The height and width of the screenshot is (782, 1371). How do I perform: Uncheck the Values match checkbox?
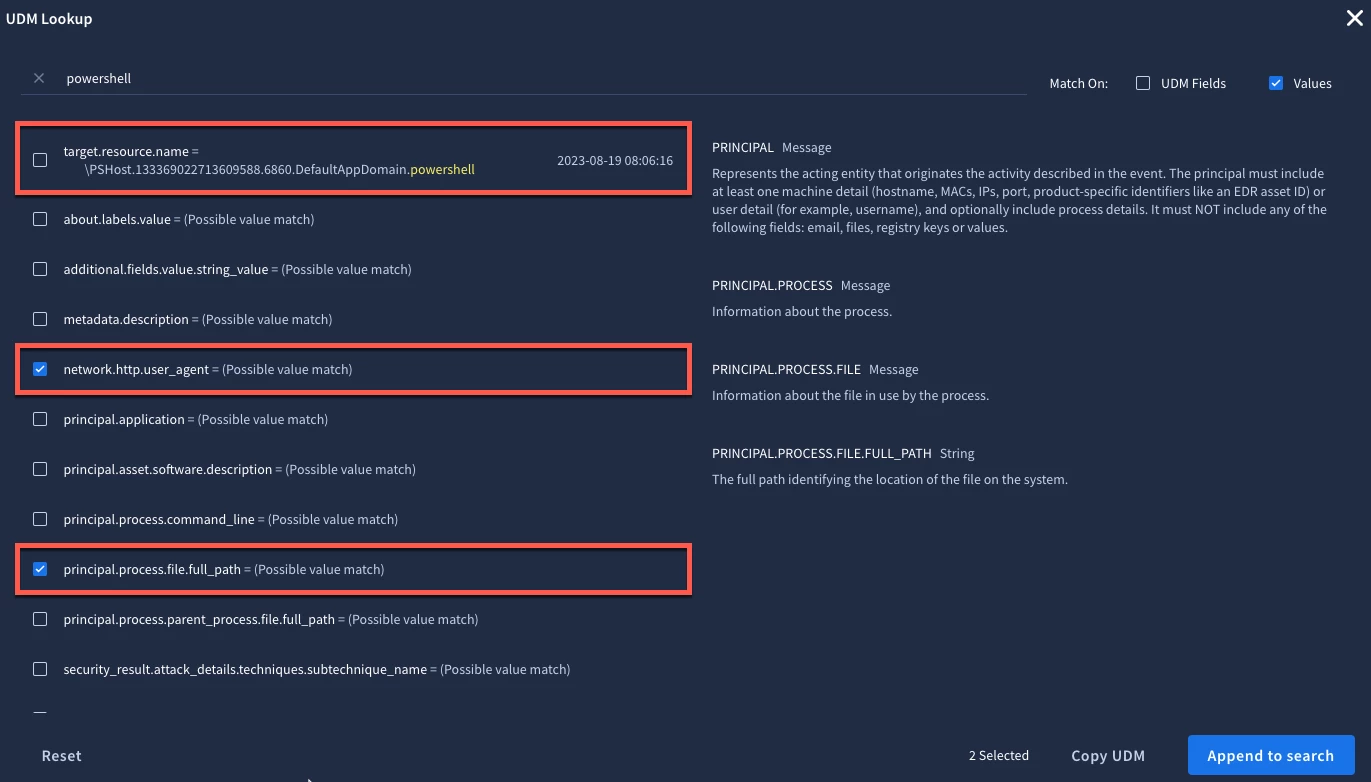[x=1276, y=83]
